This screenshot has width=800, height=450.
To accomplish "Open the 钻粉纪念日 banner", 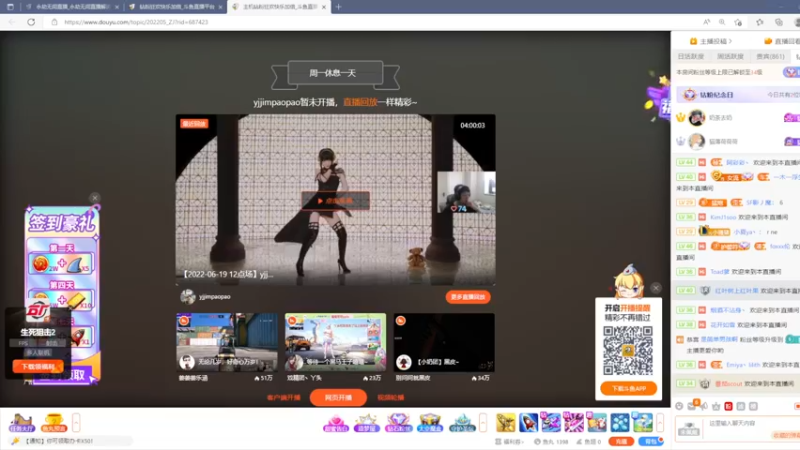I will [738, 94].
